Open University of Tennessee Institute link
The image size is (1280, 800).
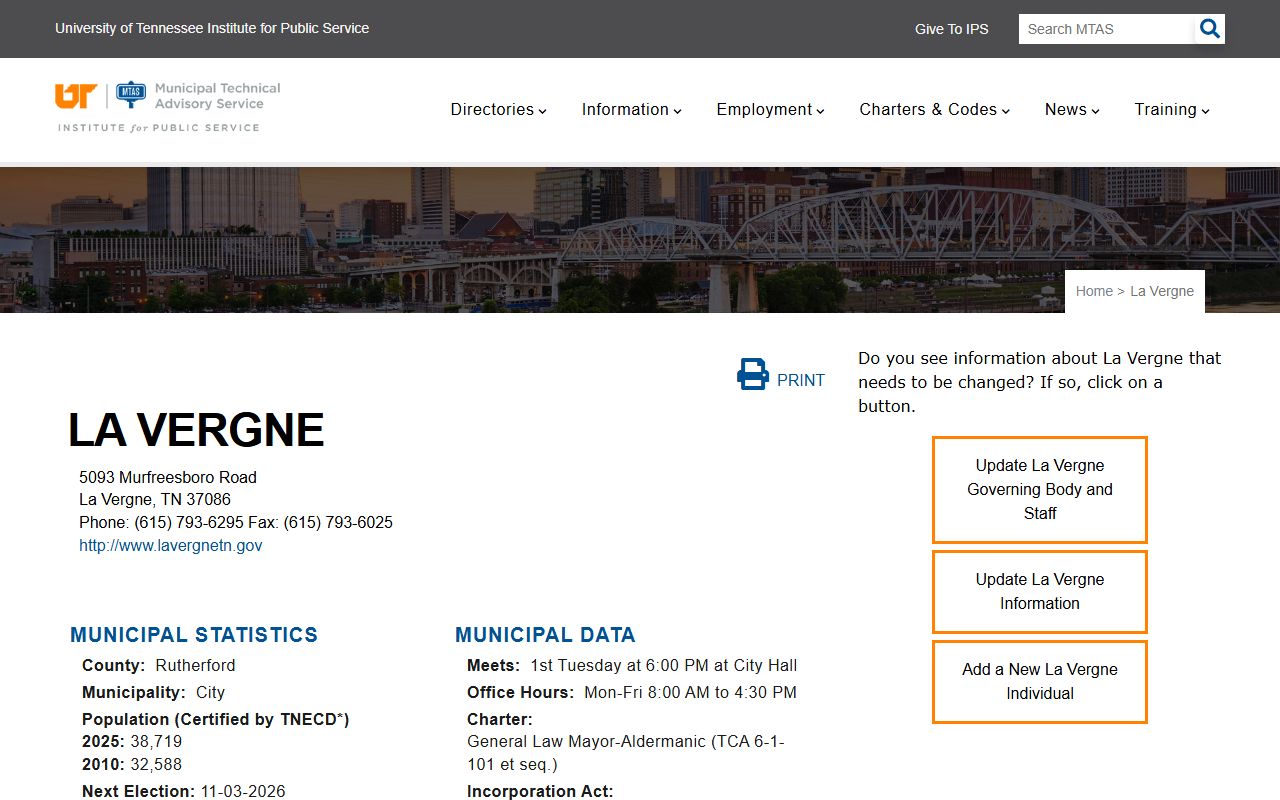(x=212, y=28)
